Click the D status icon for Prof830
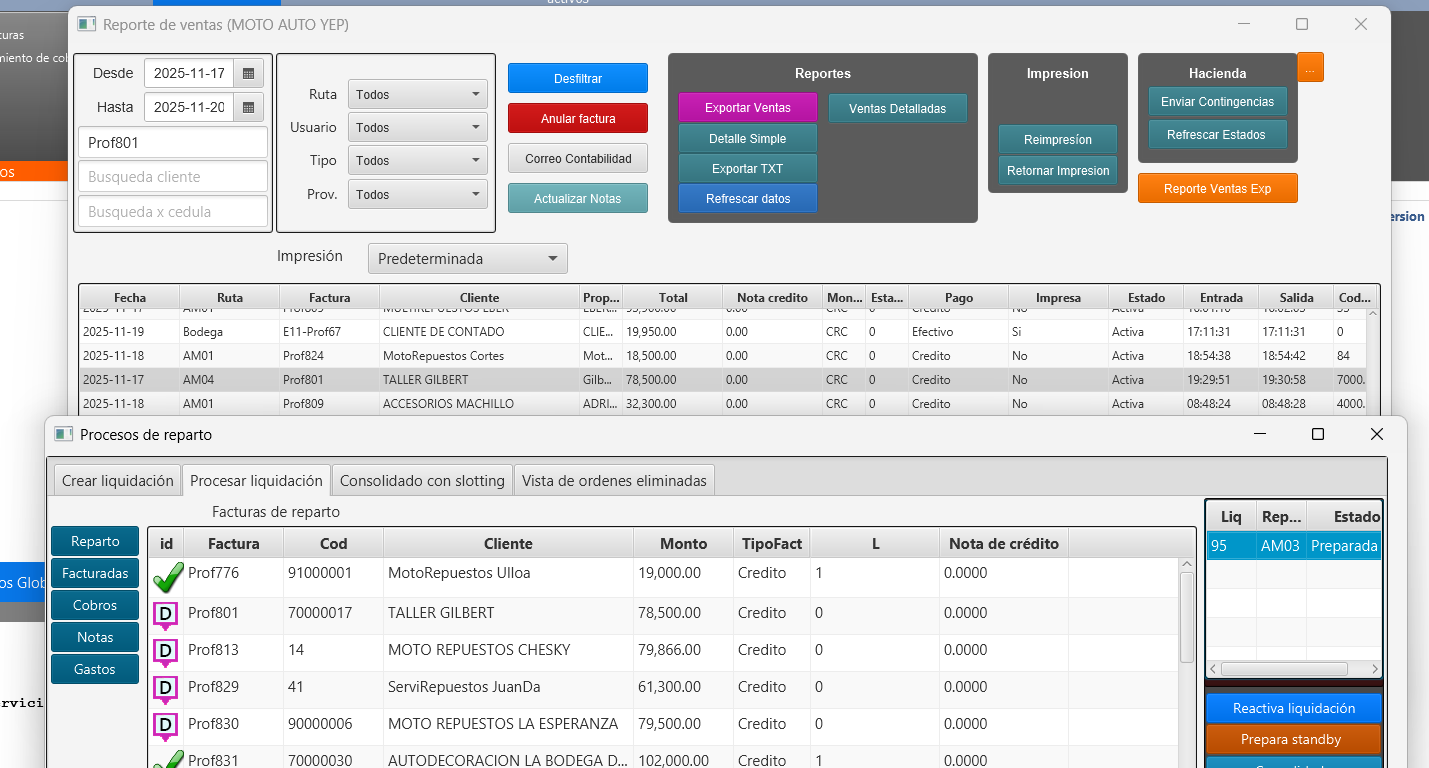Screen dimensions: 1429x768 click(x=165, y=725)
